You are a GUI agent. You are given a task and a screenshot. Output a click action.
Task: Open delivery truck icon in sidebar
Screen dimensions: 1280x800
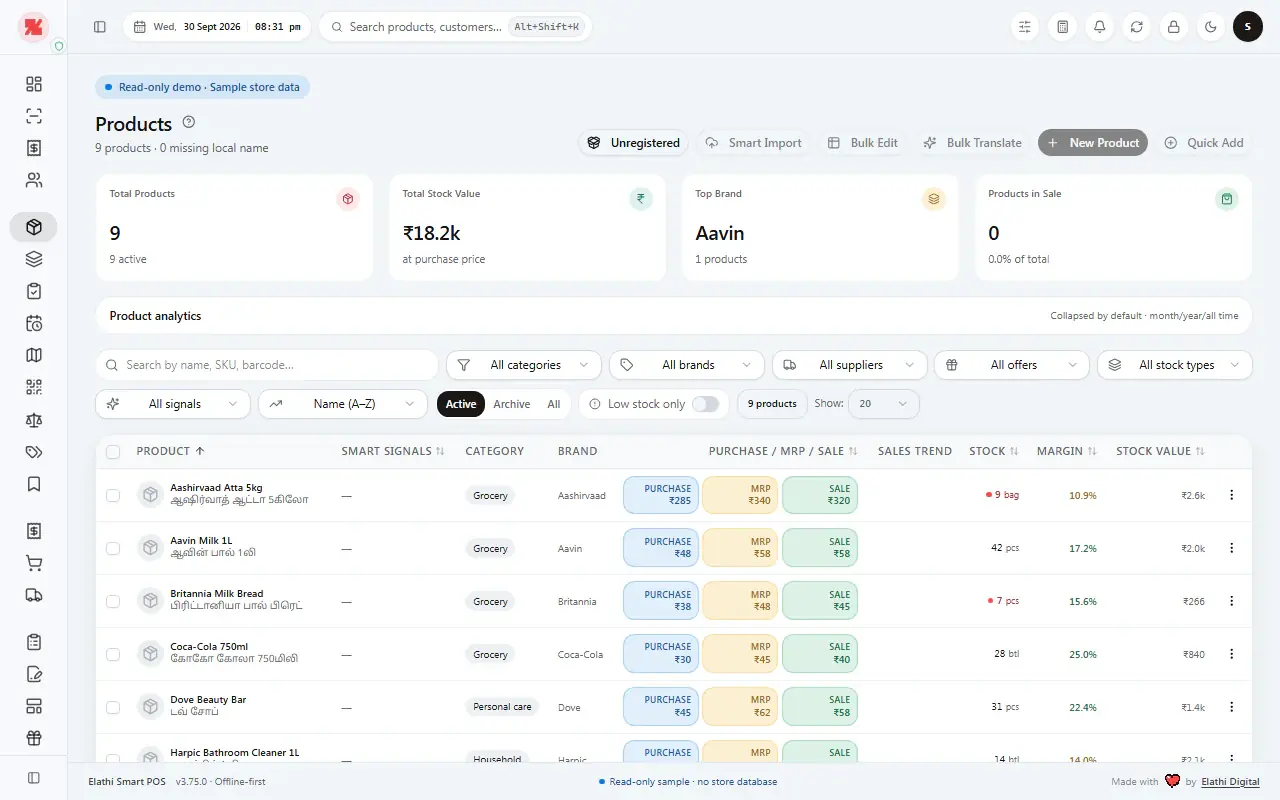click(x=34, y=595)
